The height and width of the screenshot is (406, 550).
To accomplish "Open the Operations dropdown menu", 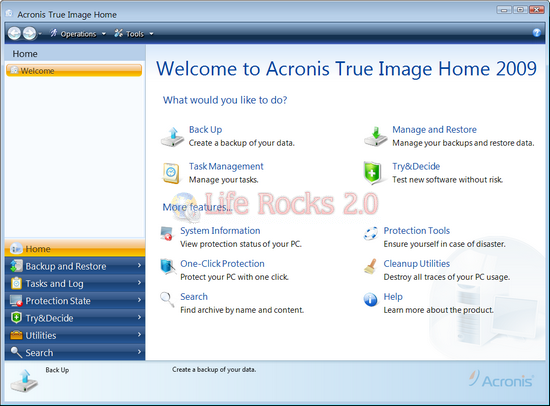I will tap(77, 34).
